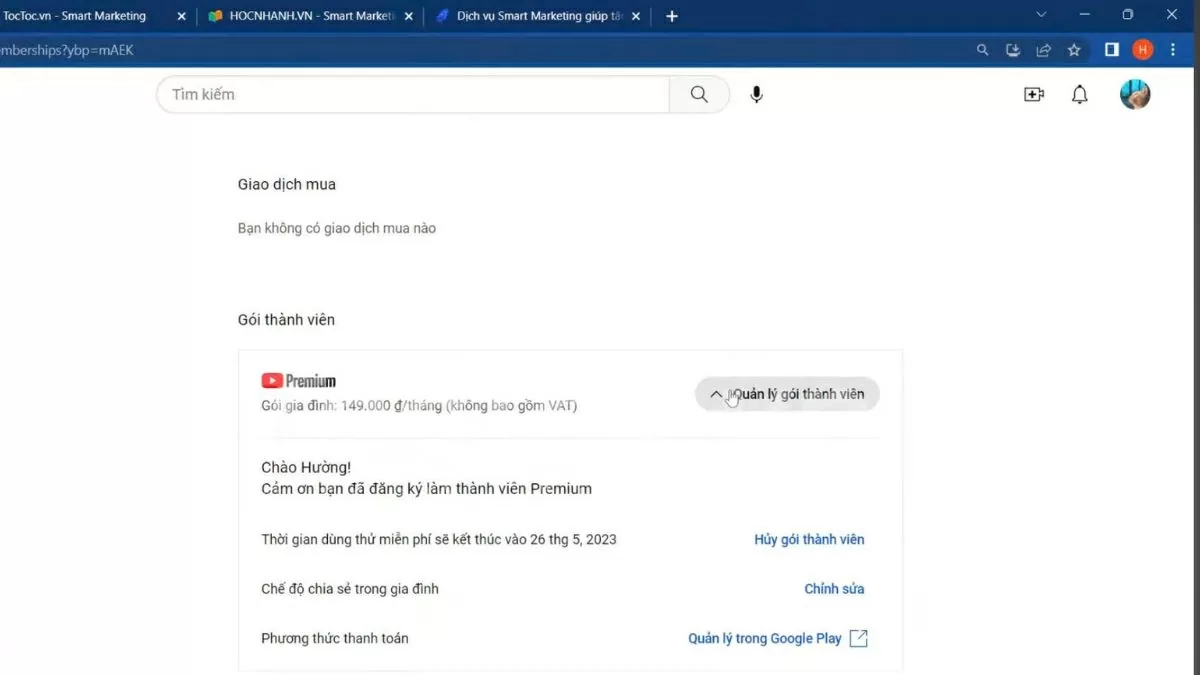Image resolution: width=1200 pixels, height=675 pixels.
Task: Open a new browser tab
Action: 672,16
